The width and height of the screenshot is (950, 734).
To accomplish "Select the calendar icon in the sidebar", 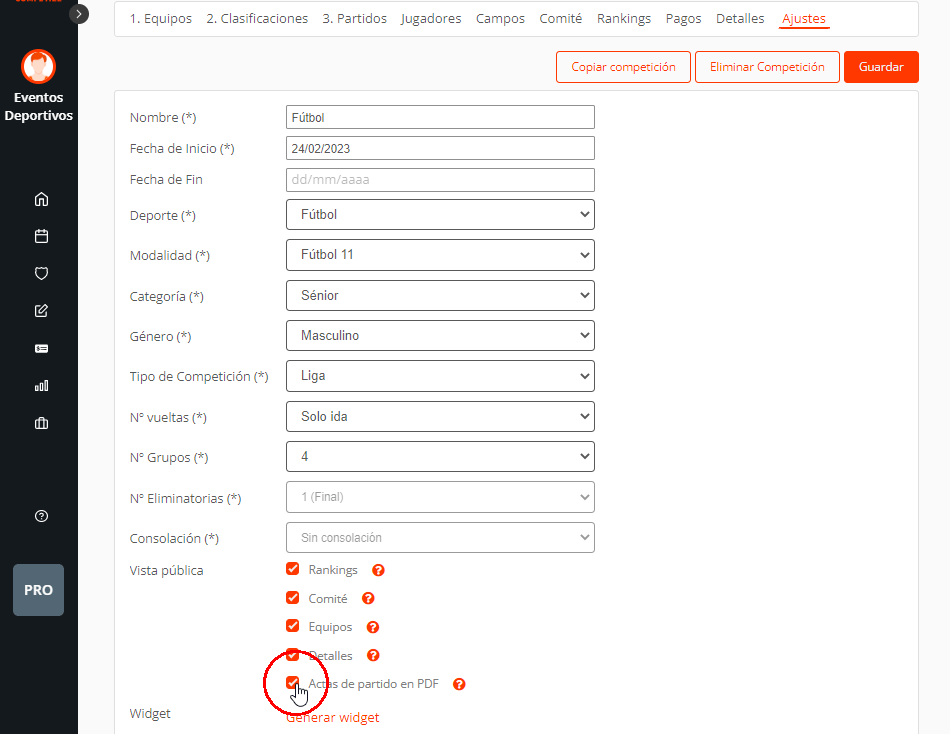I will point(41,236).
